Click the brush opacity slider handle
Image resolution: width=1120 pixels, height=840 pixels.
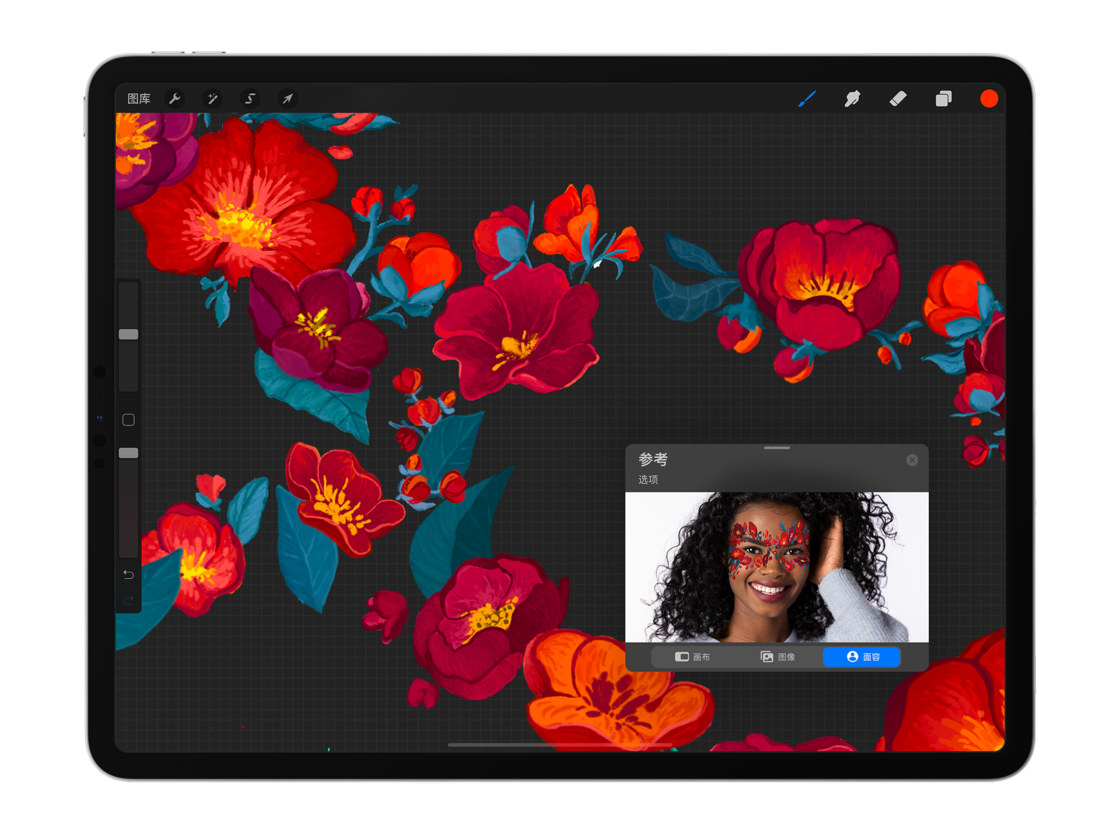click(x=129, y=453)
